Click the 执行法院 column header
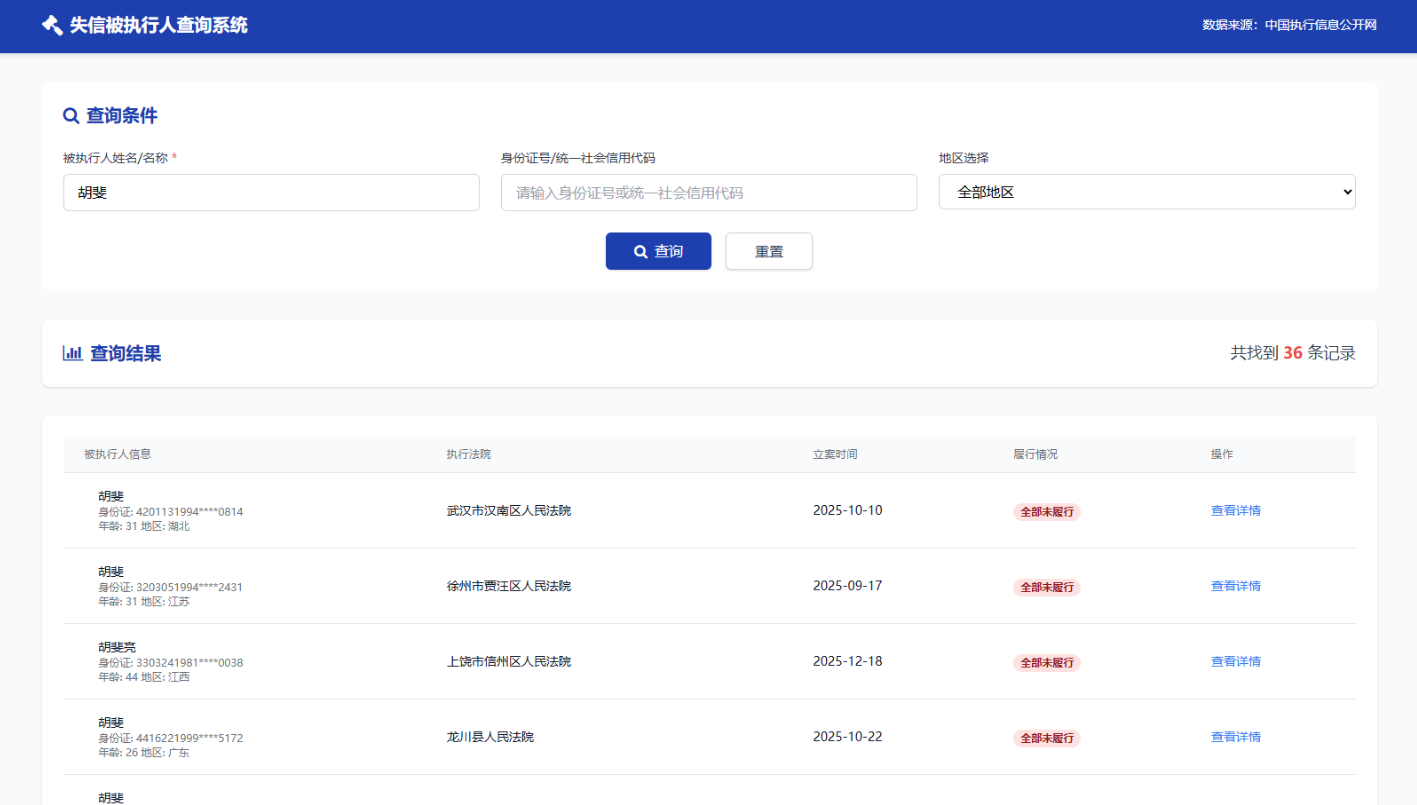 [468, 454]
